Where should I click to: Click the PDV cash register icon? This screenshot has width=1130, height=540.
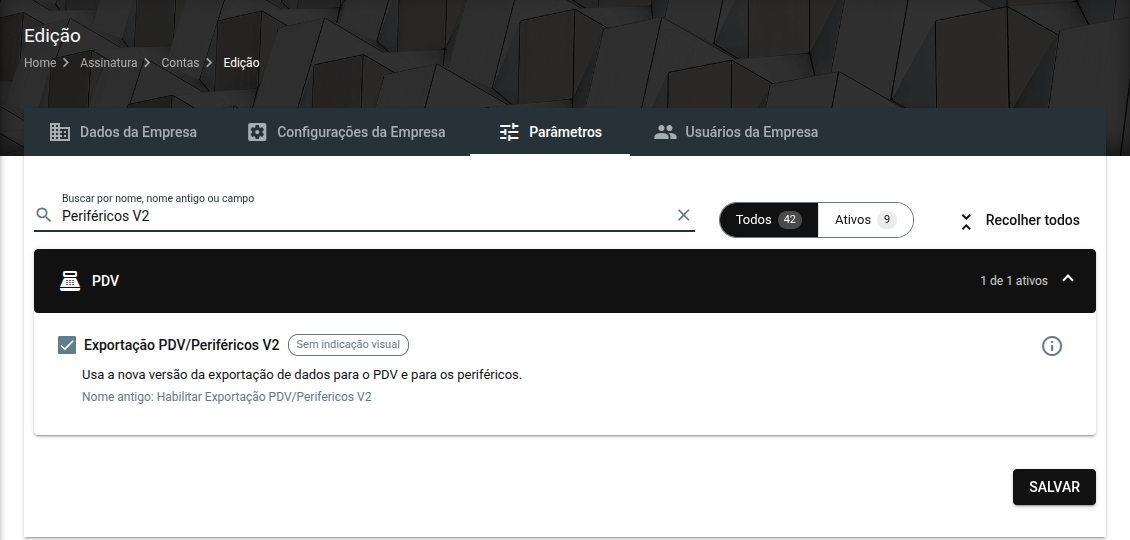pos(70,280)
